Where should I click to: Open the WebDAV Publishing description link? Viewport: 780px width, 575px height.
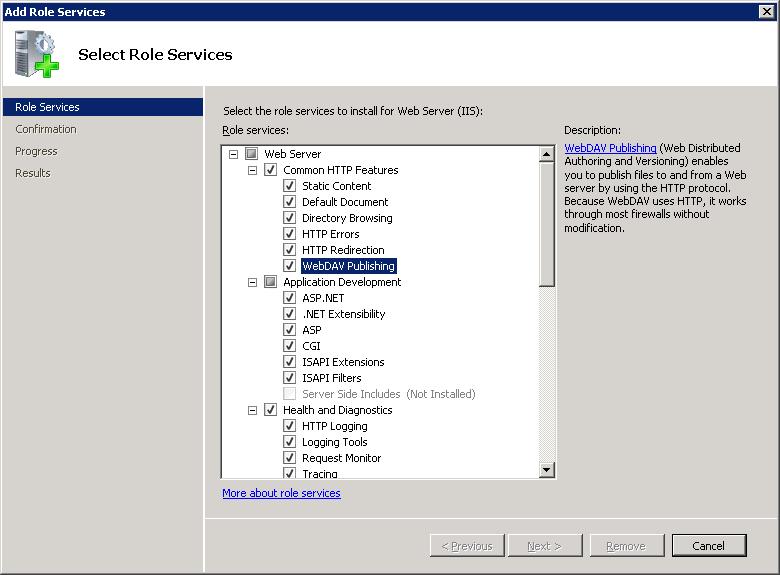[610, 148]
